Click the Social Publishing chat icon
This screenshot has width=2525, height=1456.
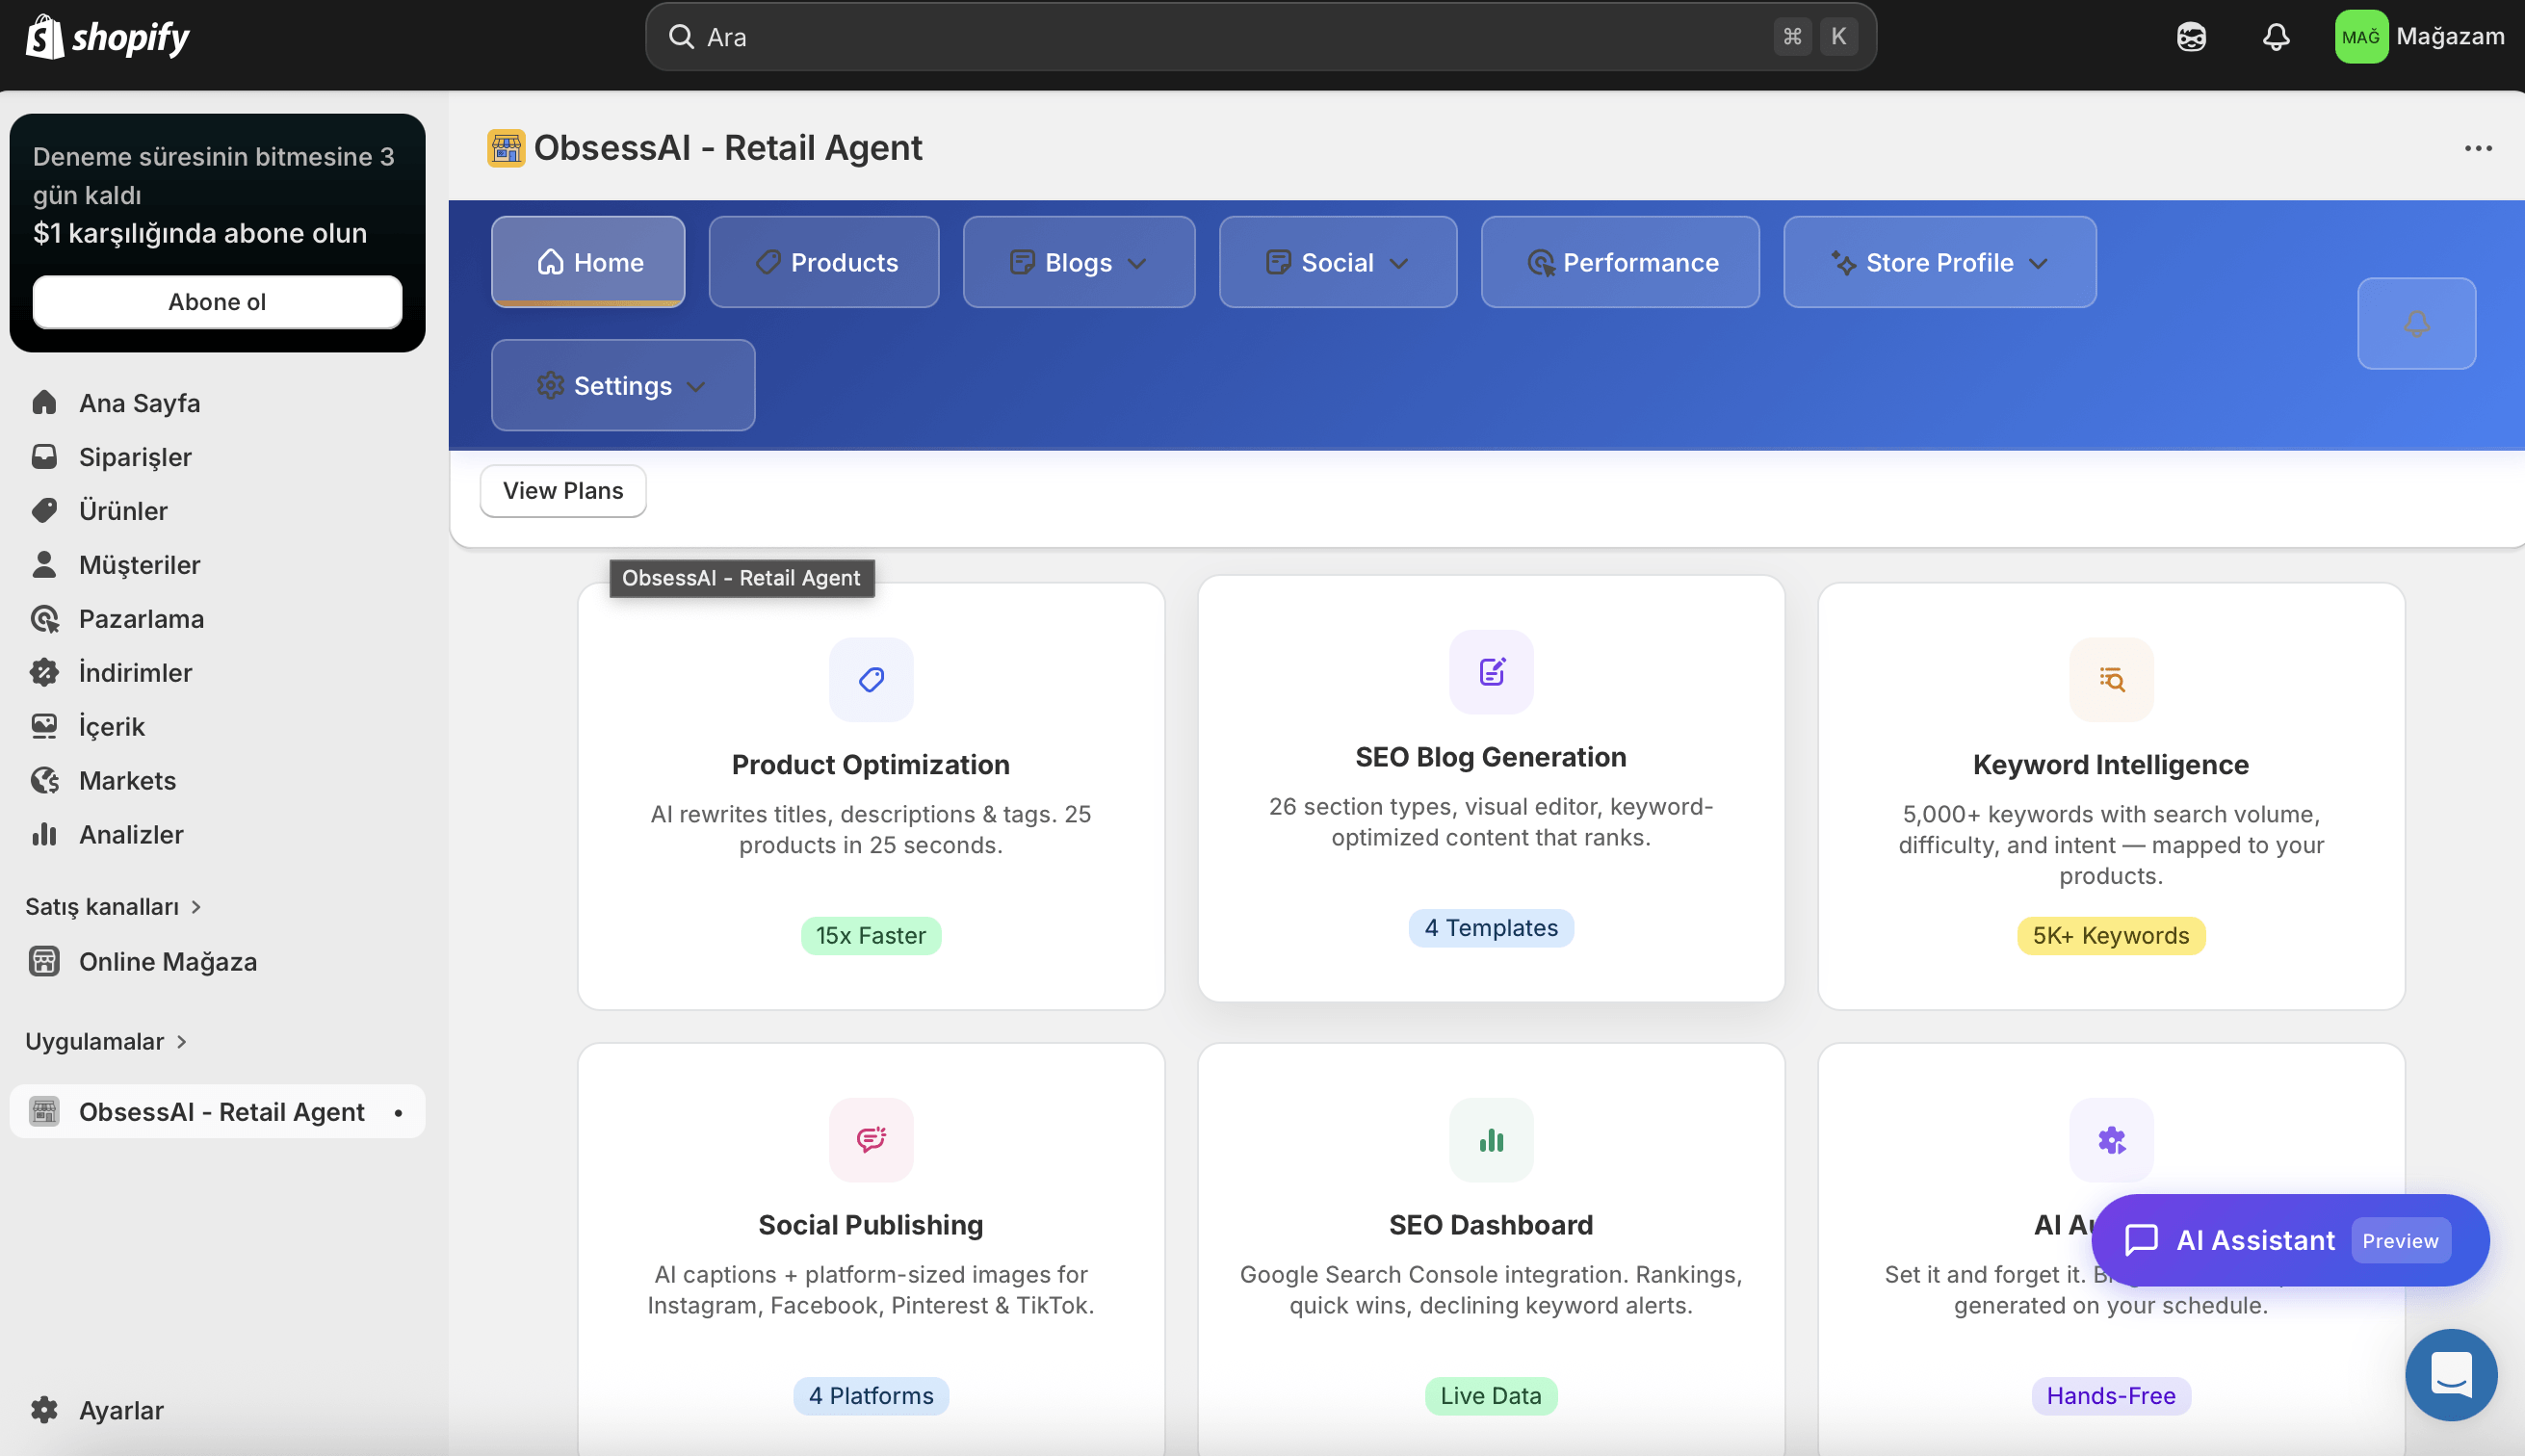coord(870,1140)
